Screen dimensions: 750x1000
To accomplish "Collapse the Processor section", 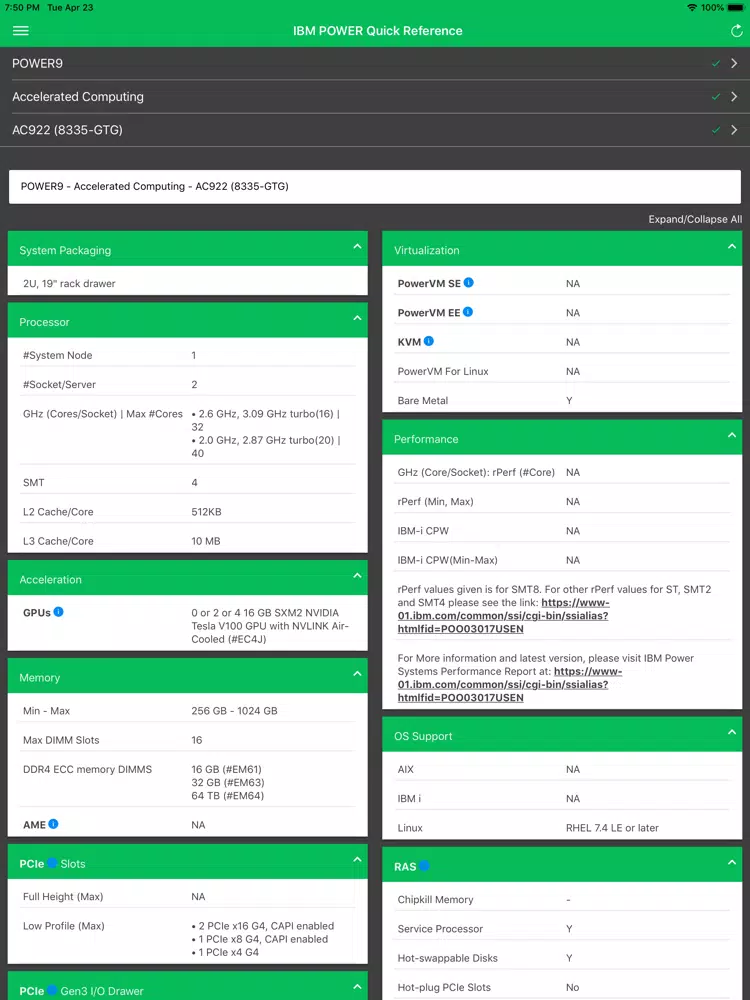I will [x=357, y=318].
